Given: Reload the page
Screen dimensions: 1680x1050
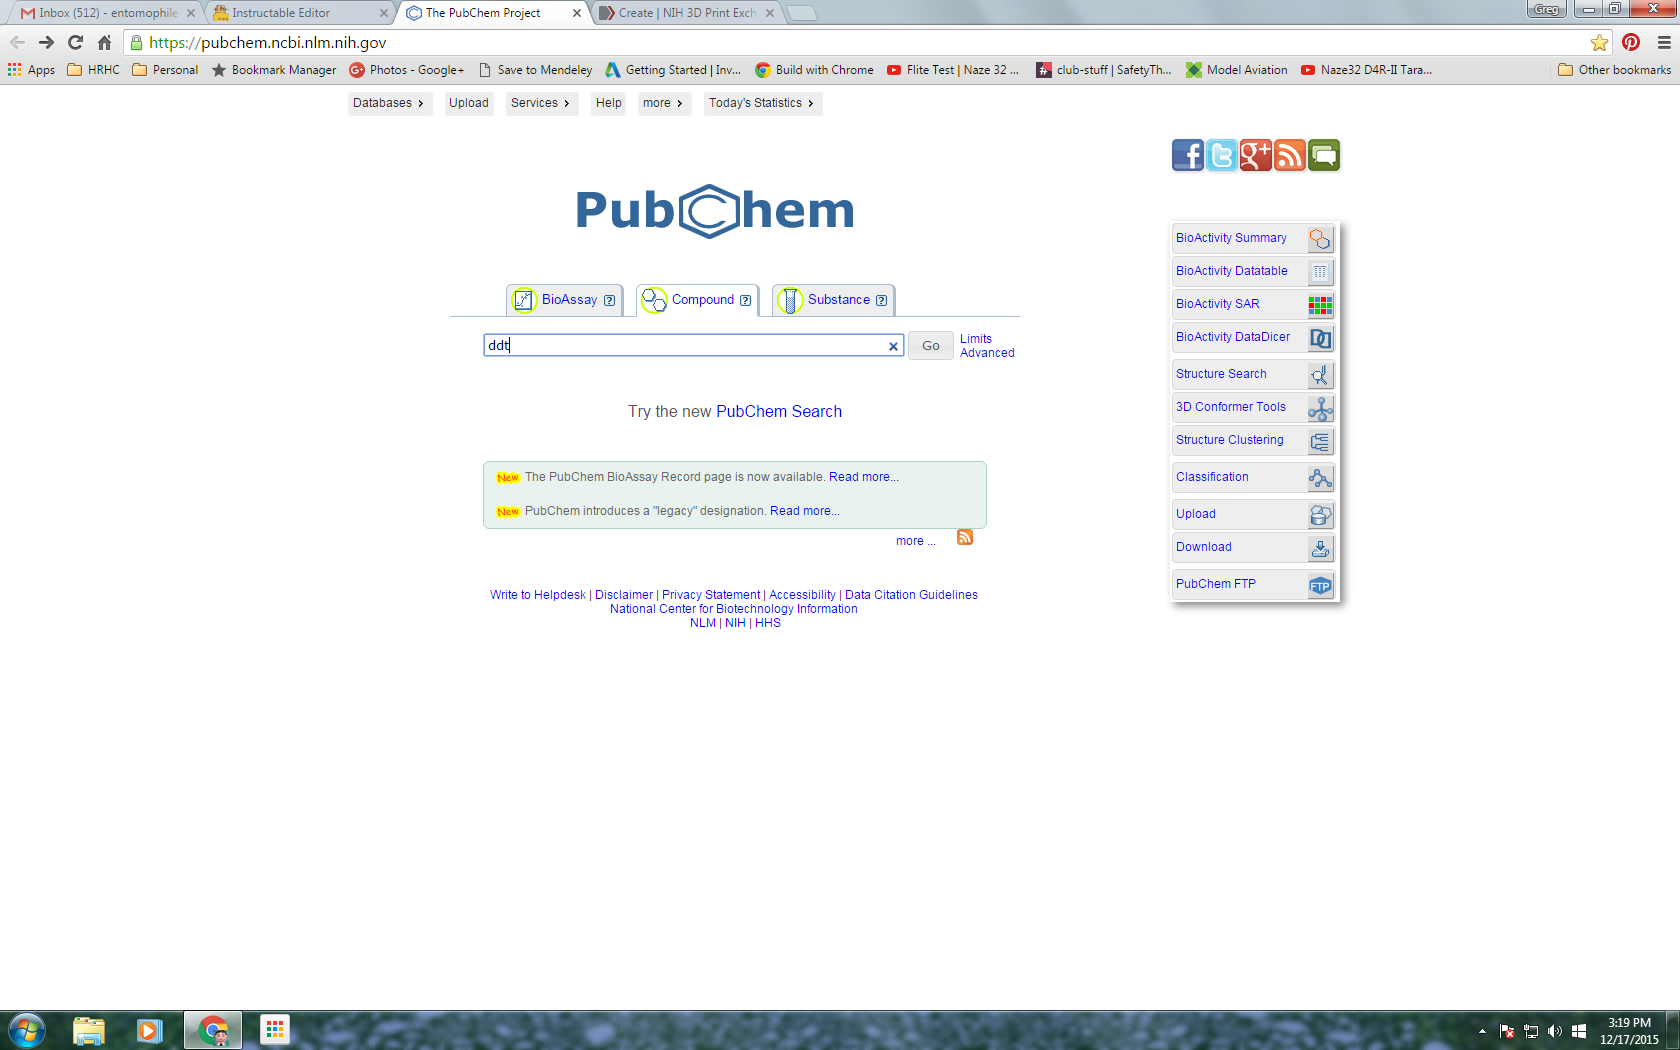Looking at the screenshot, I should [x=75, y=42].
